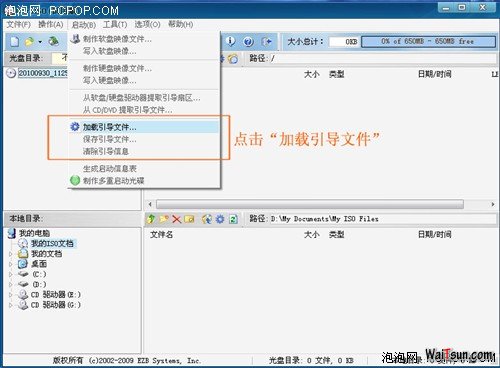
Task: Expand the (D:) drive node arrow
Action: click(10, 285)
